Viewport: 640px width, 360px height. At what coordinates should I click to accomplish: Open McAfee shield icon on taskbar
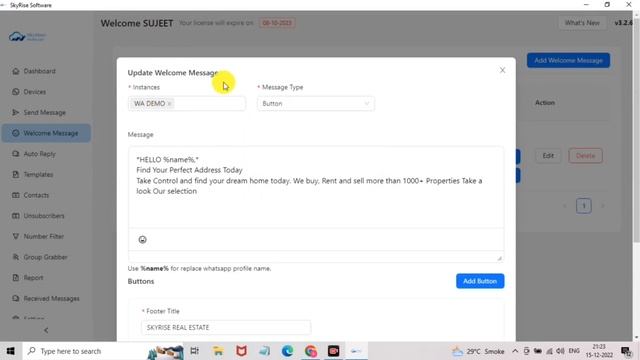241,351
